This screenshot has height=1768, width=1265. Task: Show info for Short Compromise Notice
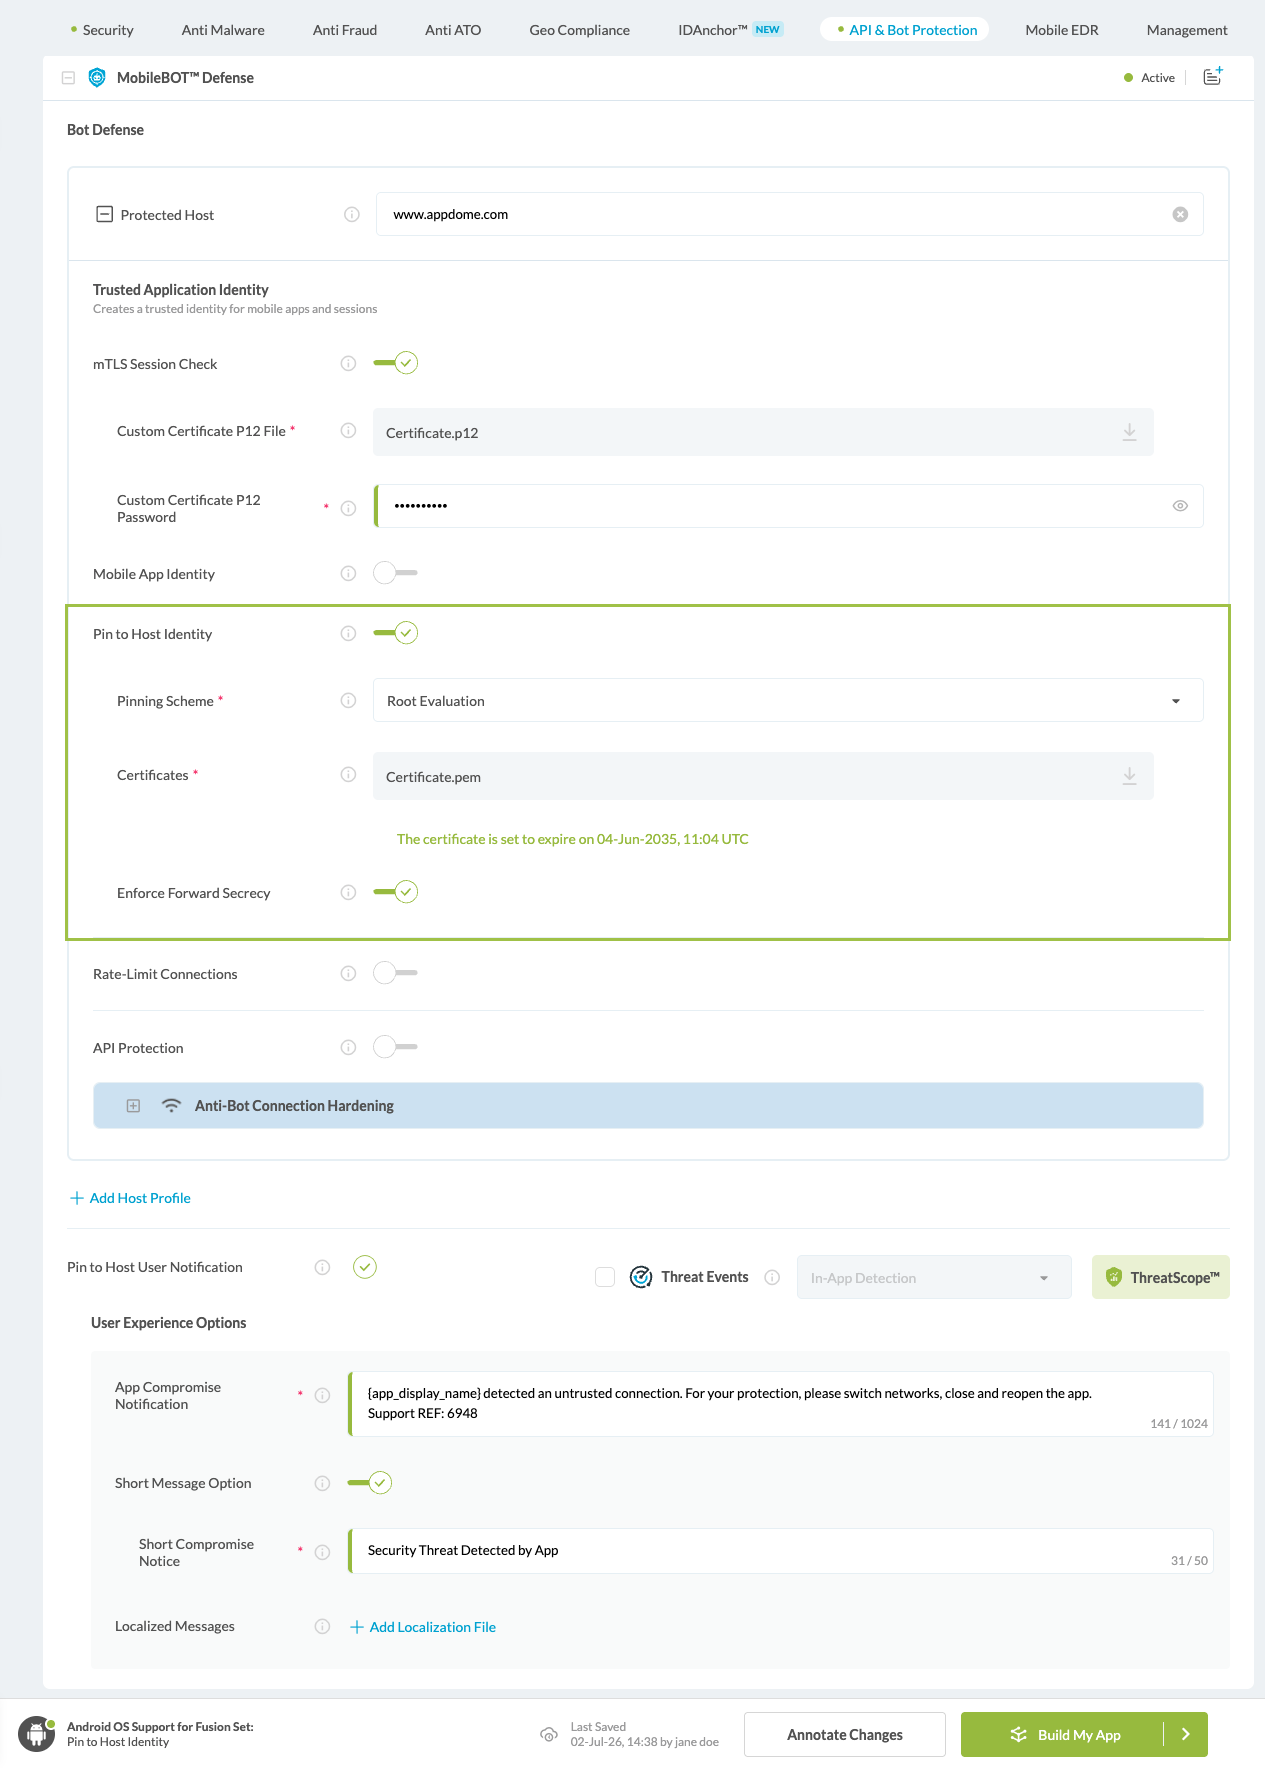pyautogui.click(x=322, y=1553)
